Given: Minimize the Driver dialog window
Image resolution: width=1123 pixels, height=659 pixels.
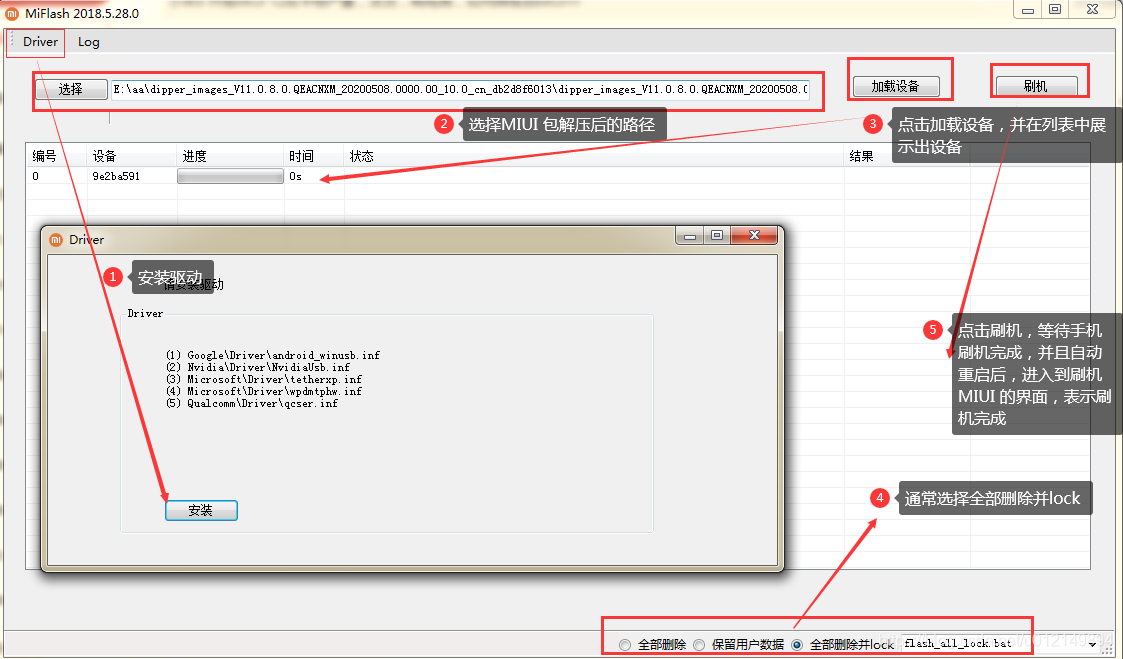Looking at the screenshot, I should [690, 236].
